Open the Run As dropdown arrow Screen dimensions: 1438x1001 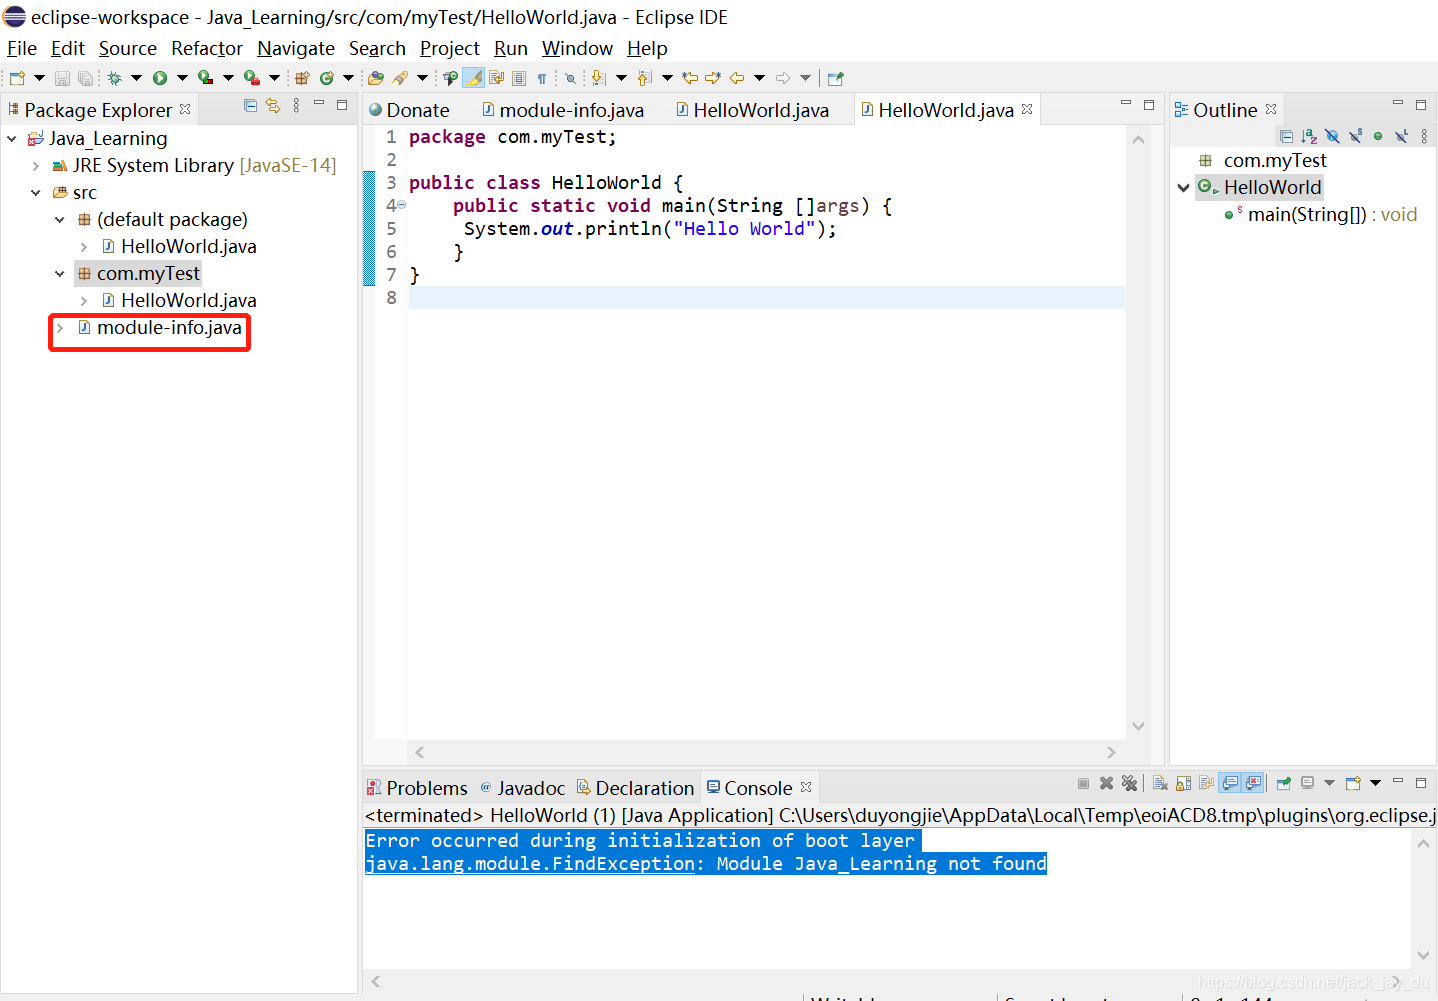point(182,78)
